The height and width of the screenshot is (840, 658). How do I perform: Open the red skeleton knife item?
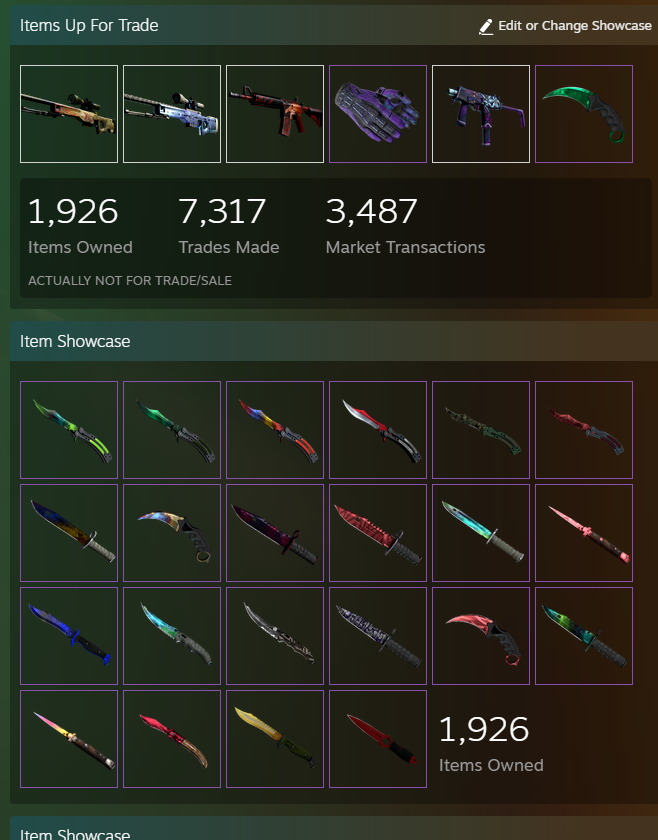pyautogui.click(x=378, y=739)
